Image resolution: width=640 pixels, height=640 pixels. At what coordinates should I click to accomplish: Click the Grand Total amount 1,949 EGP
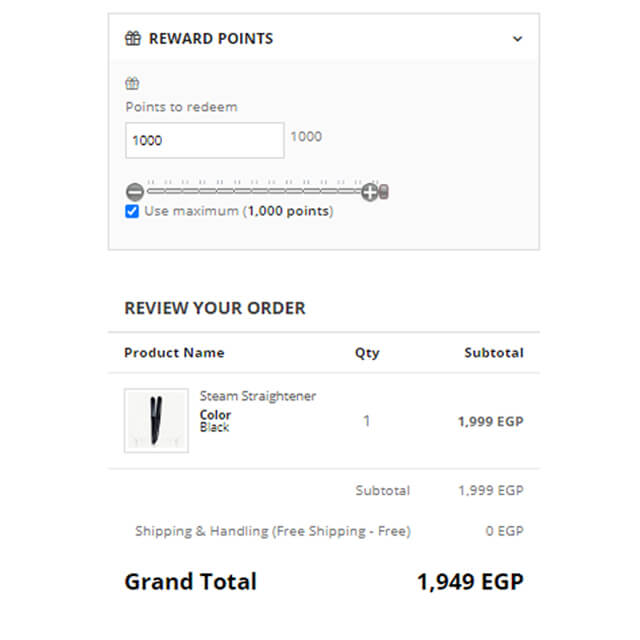pyautogui.click(x=469, y=582)
